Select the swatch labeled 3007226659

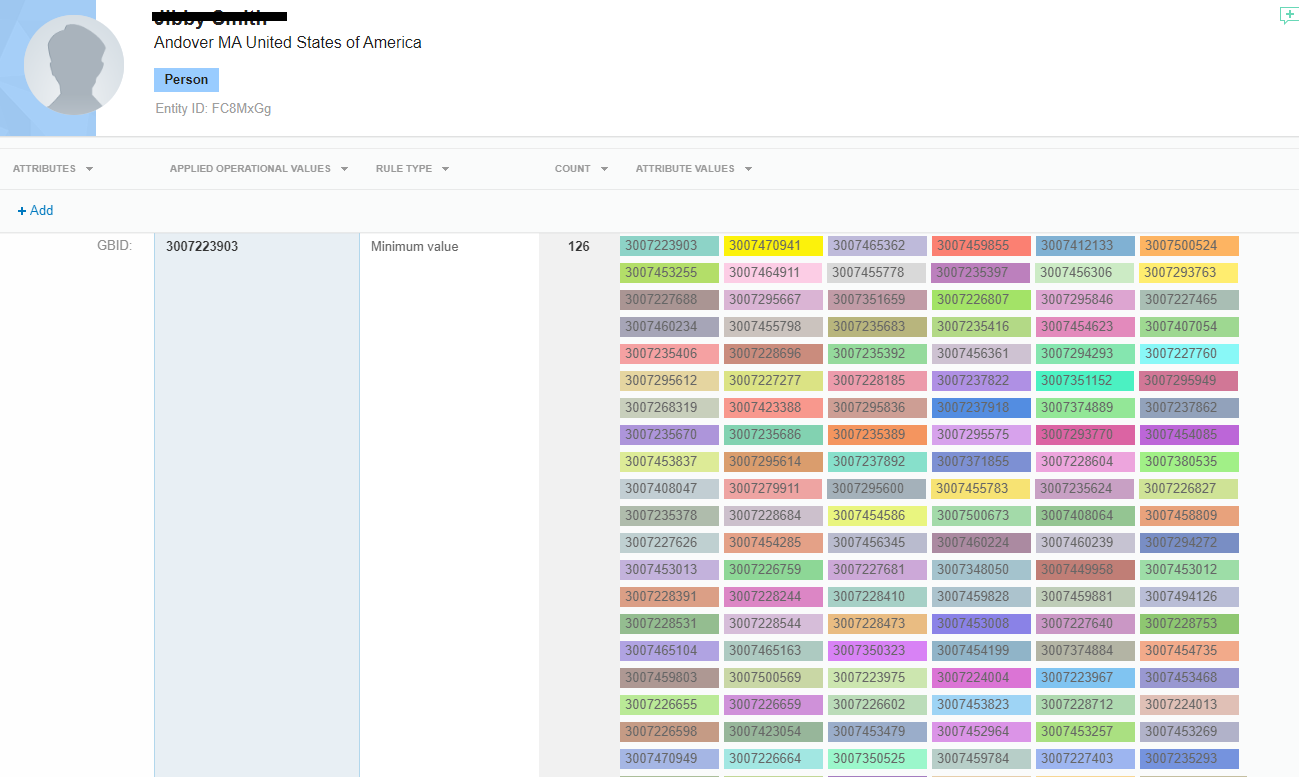click(773, 705)
